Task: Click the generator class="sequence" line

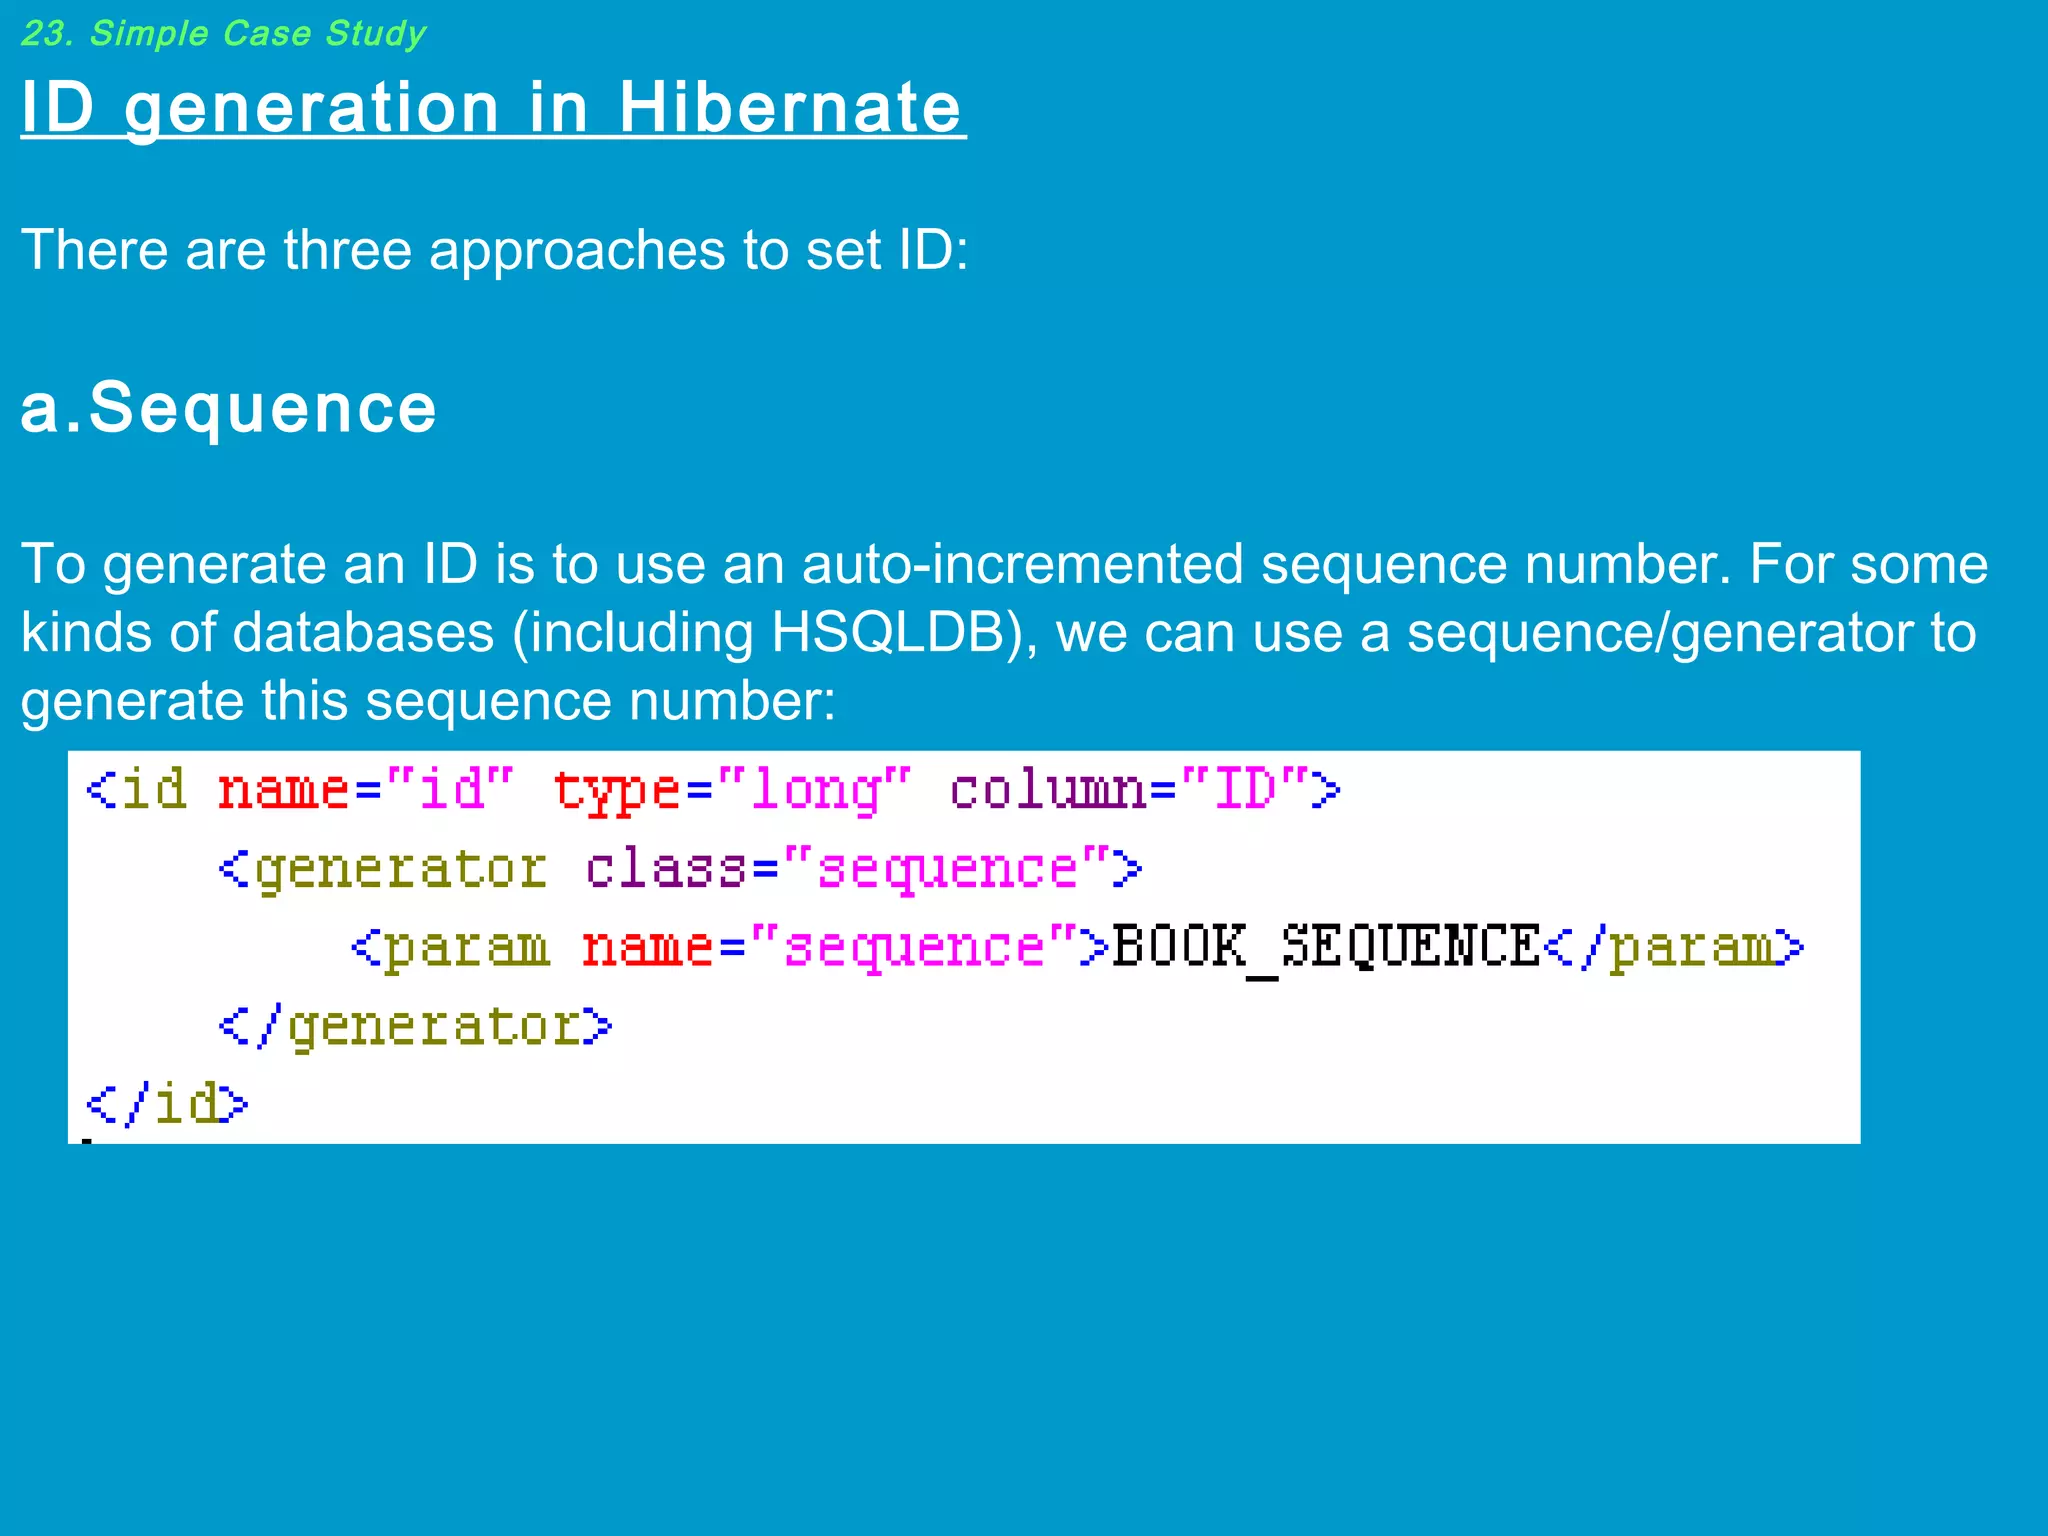Action: coord(680,869)
